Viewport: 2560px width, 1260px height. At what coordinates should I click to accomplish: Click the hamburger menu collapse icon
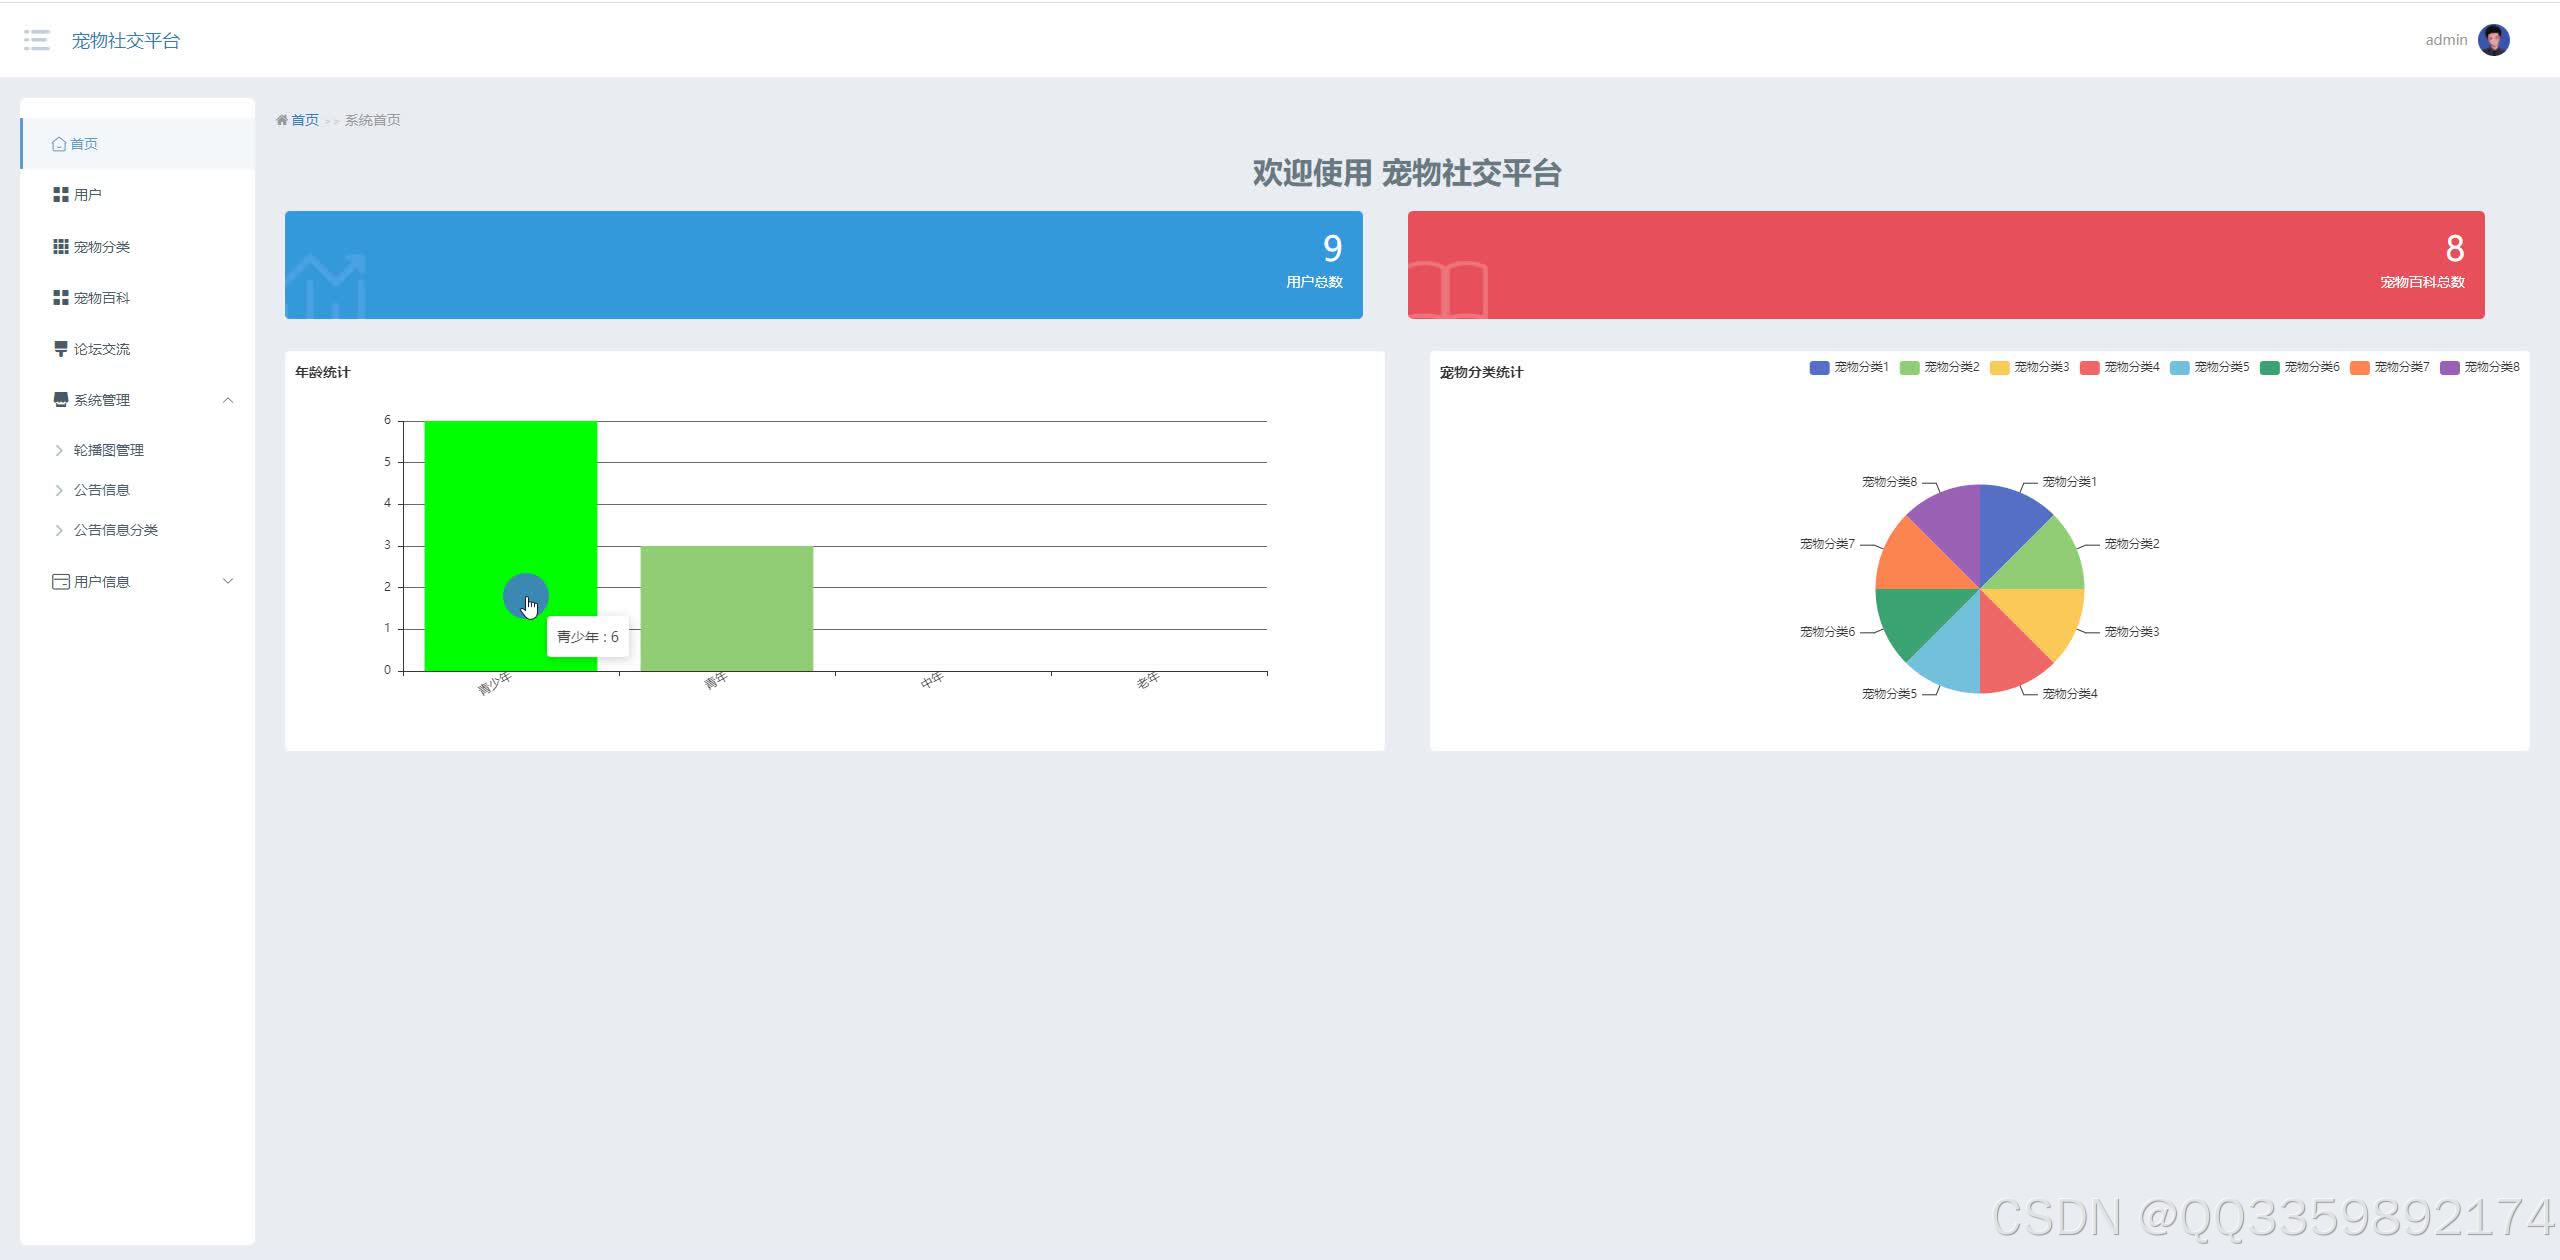37,40
